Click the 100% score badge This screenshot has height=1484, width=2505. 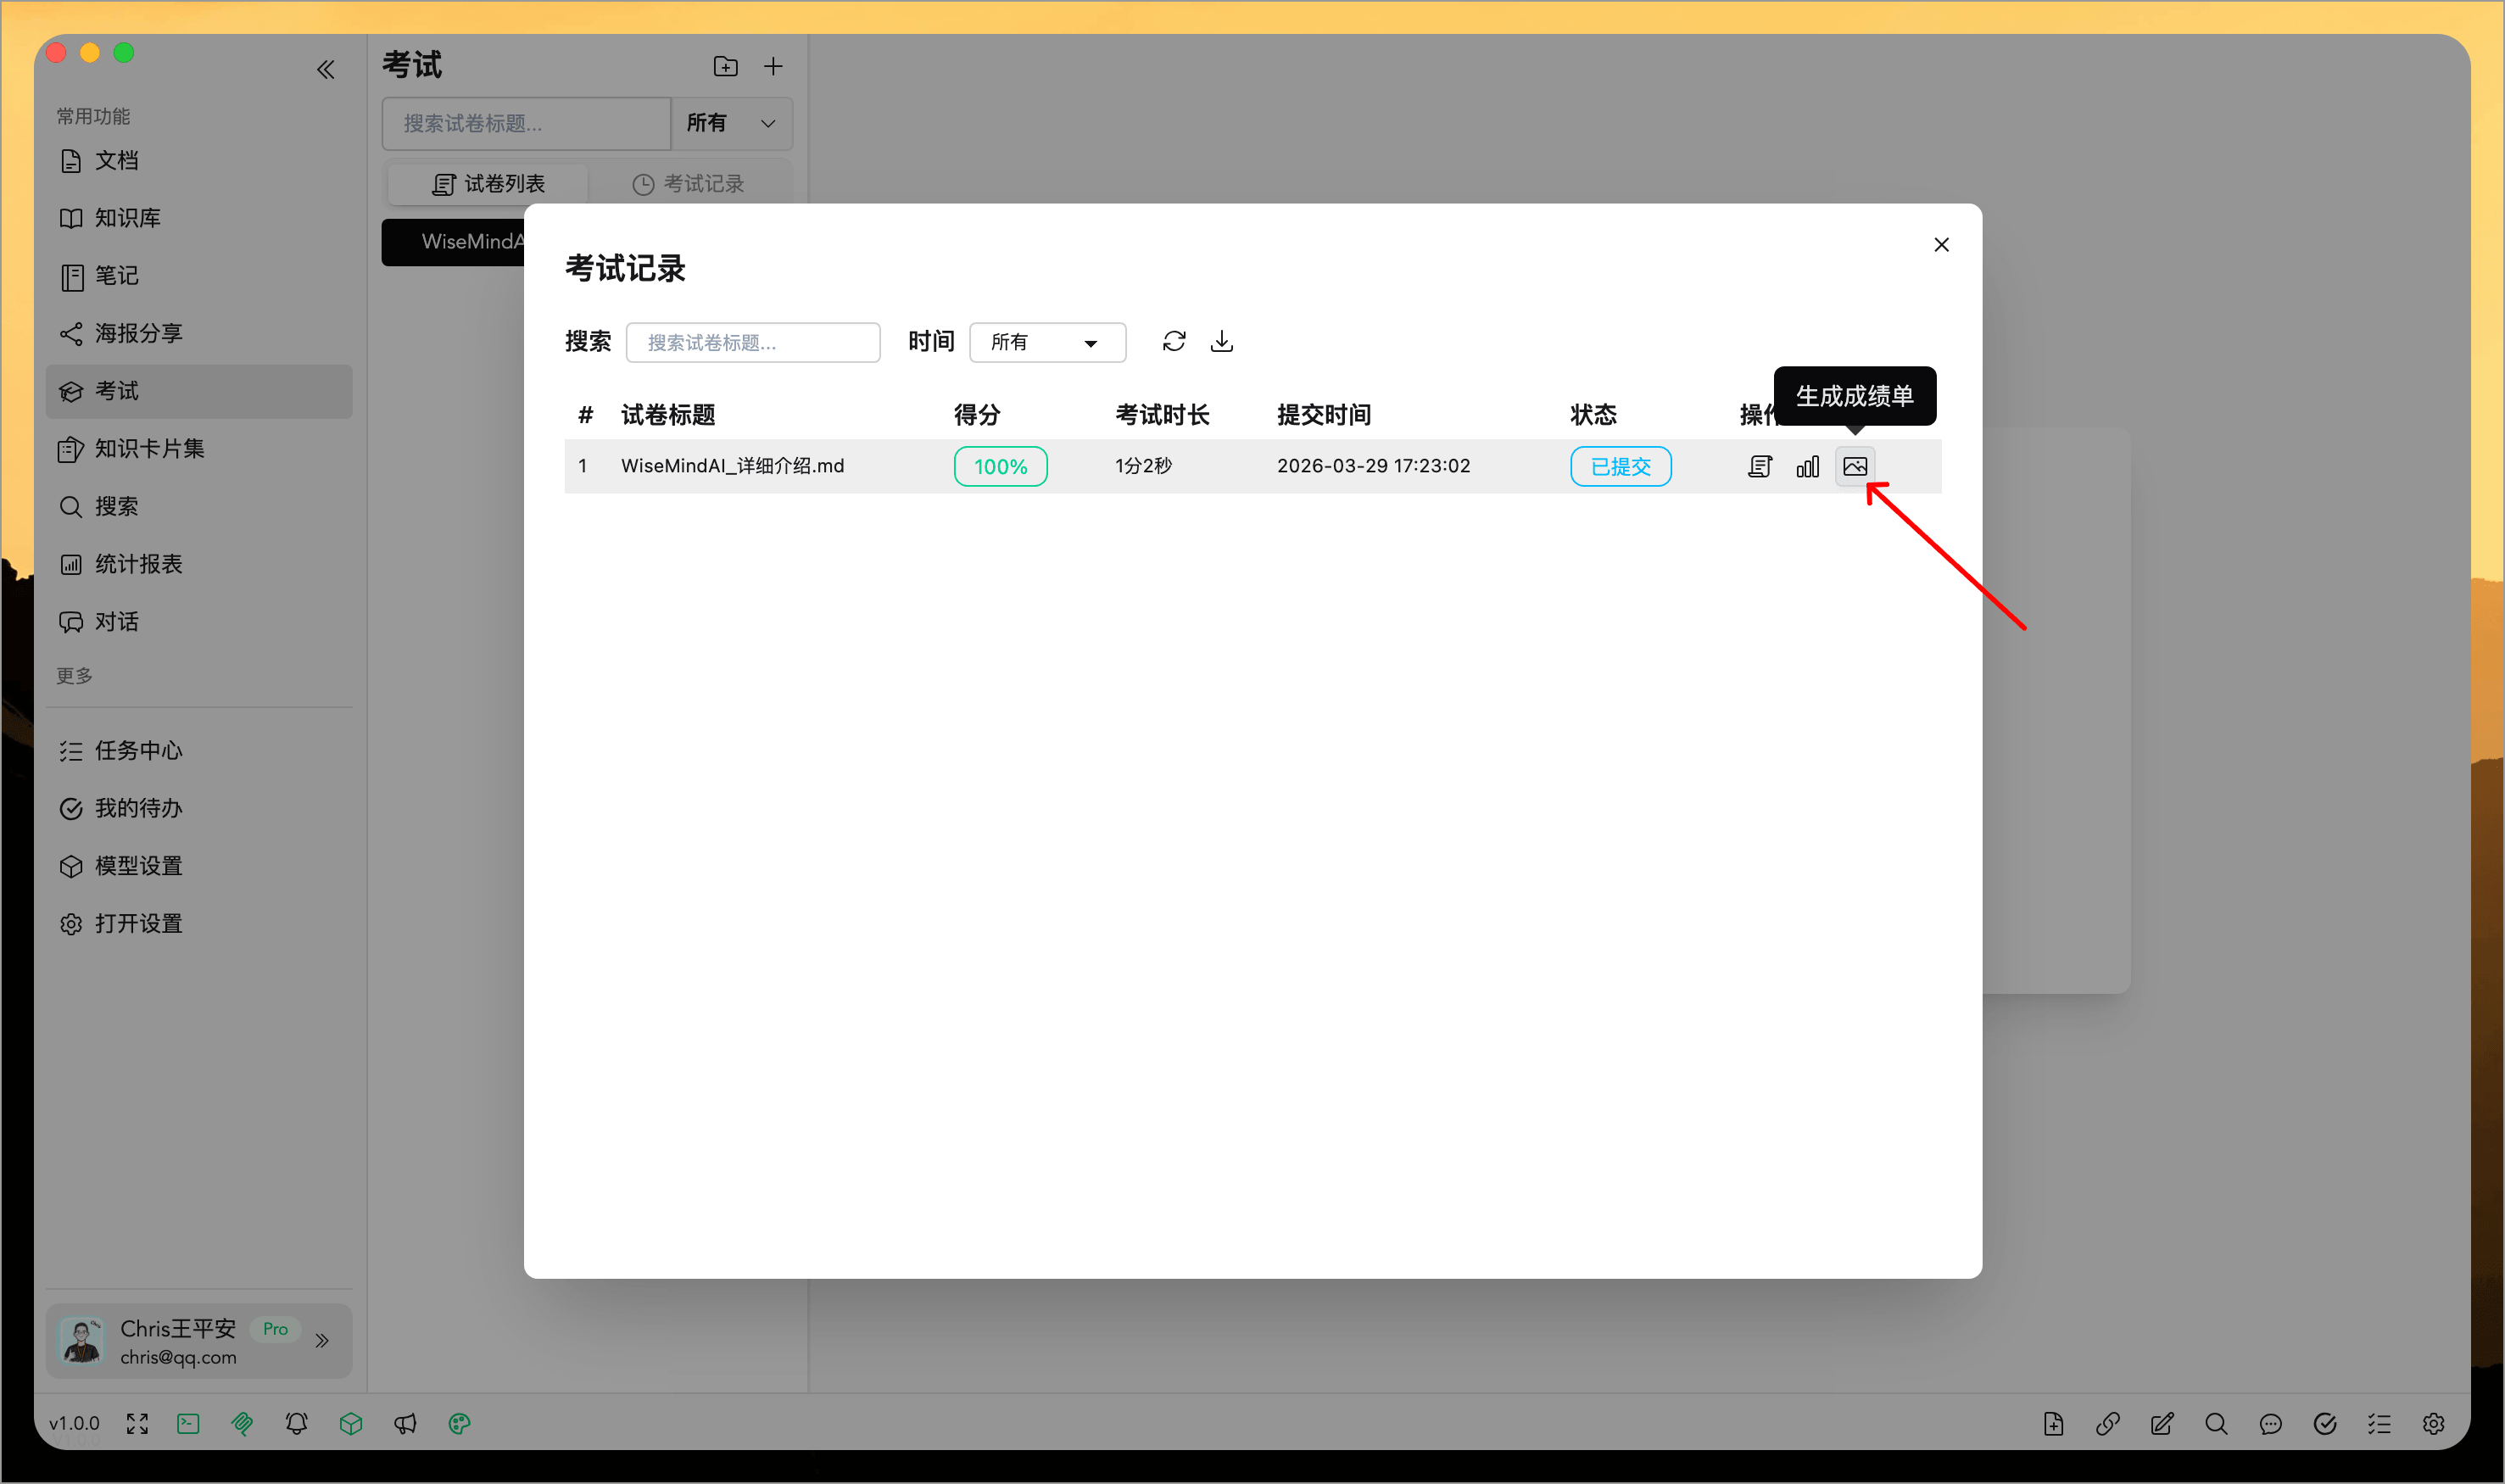point(999,466)
